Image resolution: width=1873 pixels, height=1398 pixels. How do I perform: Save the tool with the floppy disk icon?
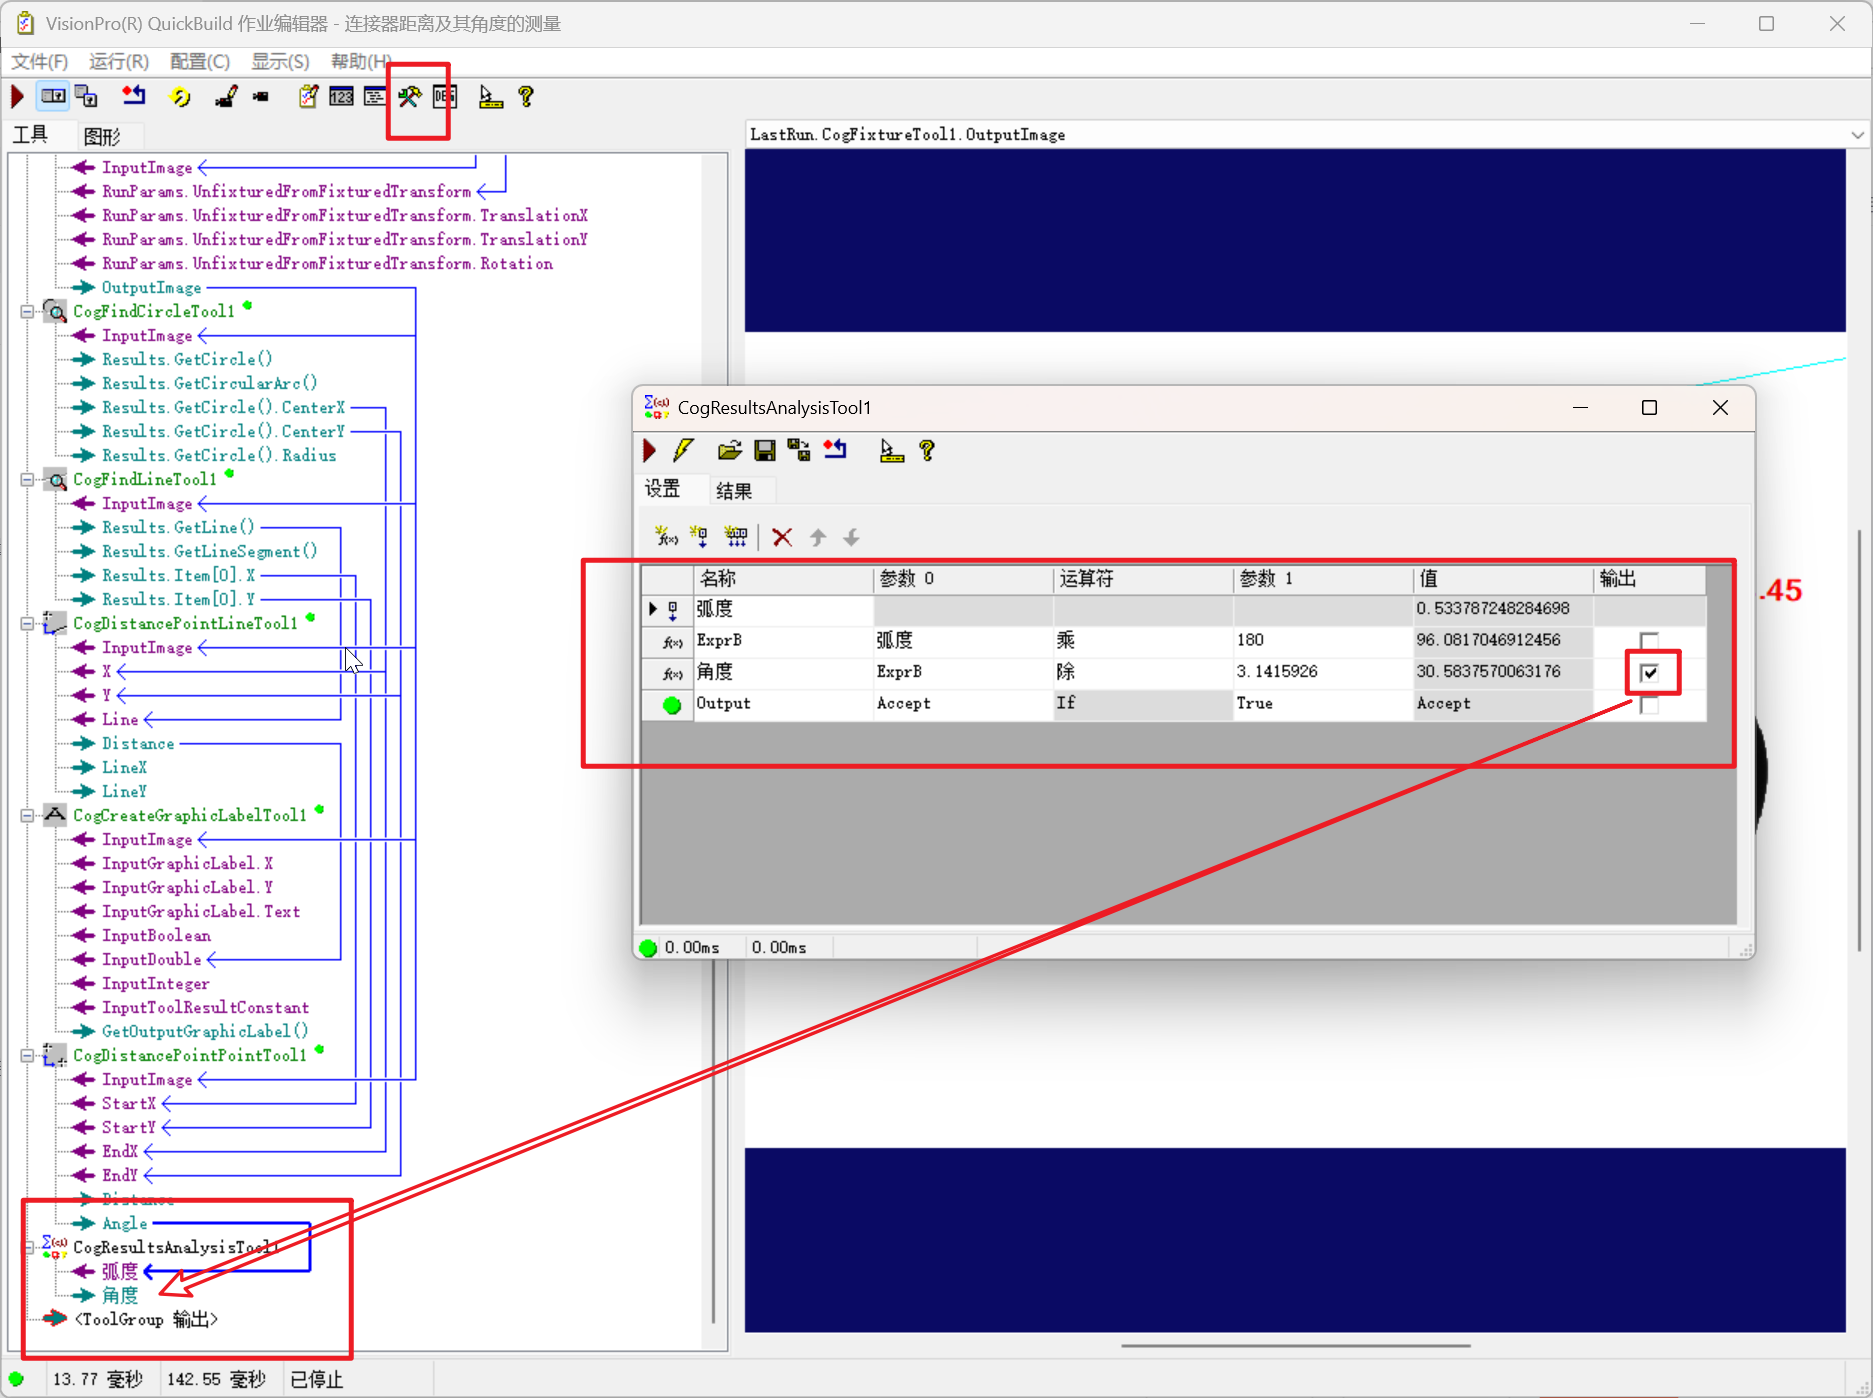[x=765, y=451]
